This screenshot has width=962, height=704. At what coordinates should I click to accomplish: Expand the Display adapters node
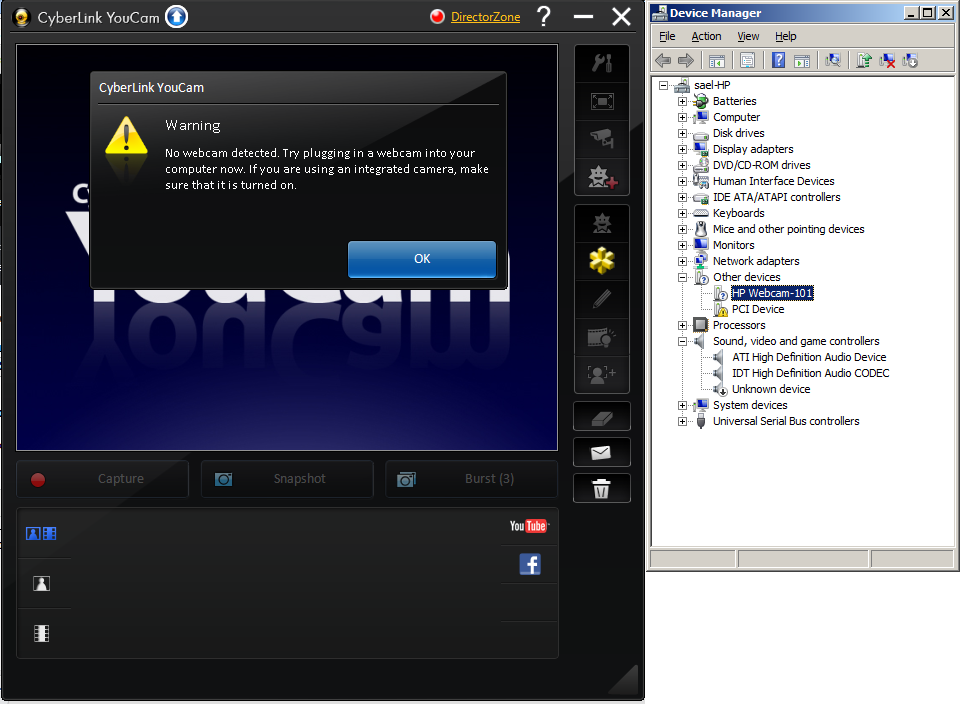(683, 149)
